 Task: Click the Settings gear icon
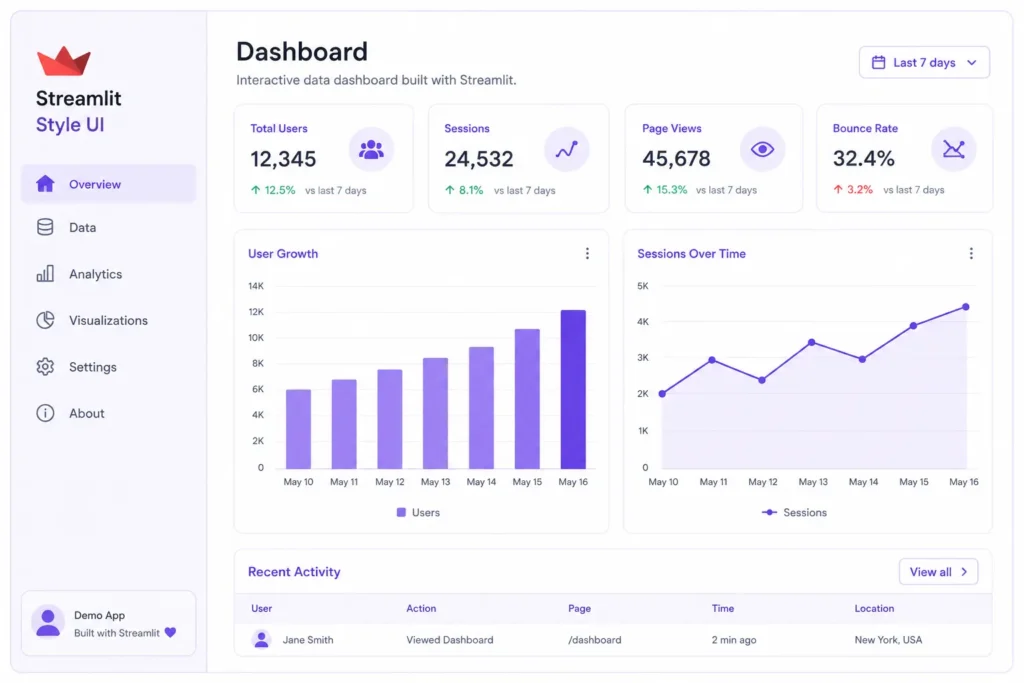tap(45, 366)
